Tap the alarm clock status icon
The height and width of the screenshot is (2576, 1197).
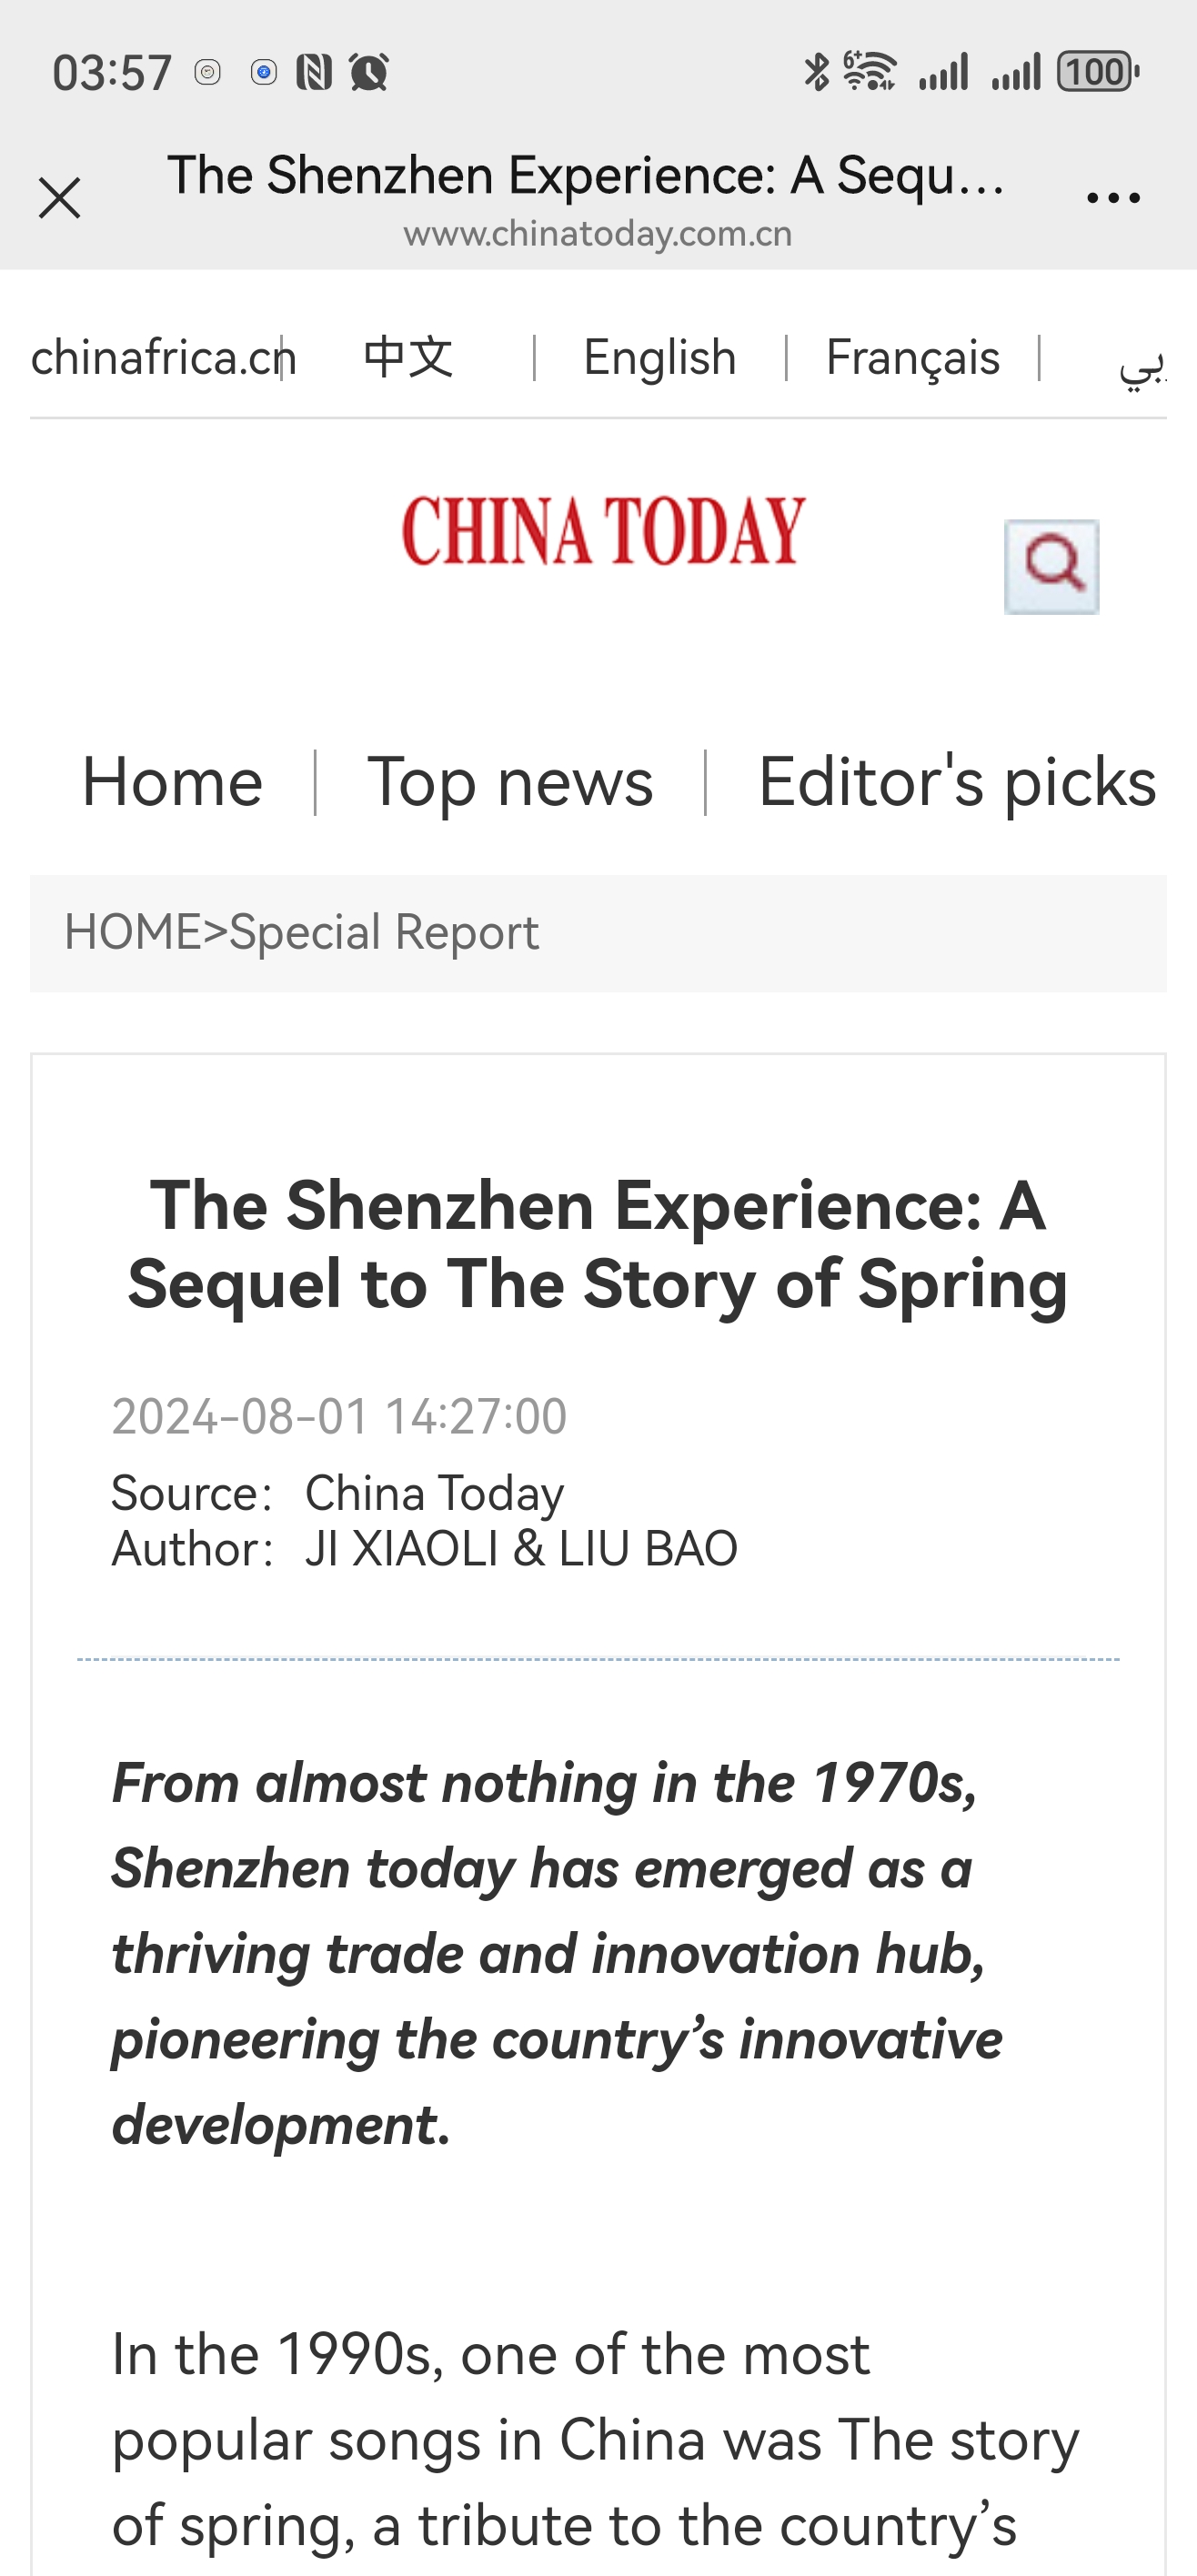click(368, 72)
